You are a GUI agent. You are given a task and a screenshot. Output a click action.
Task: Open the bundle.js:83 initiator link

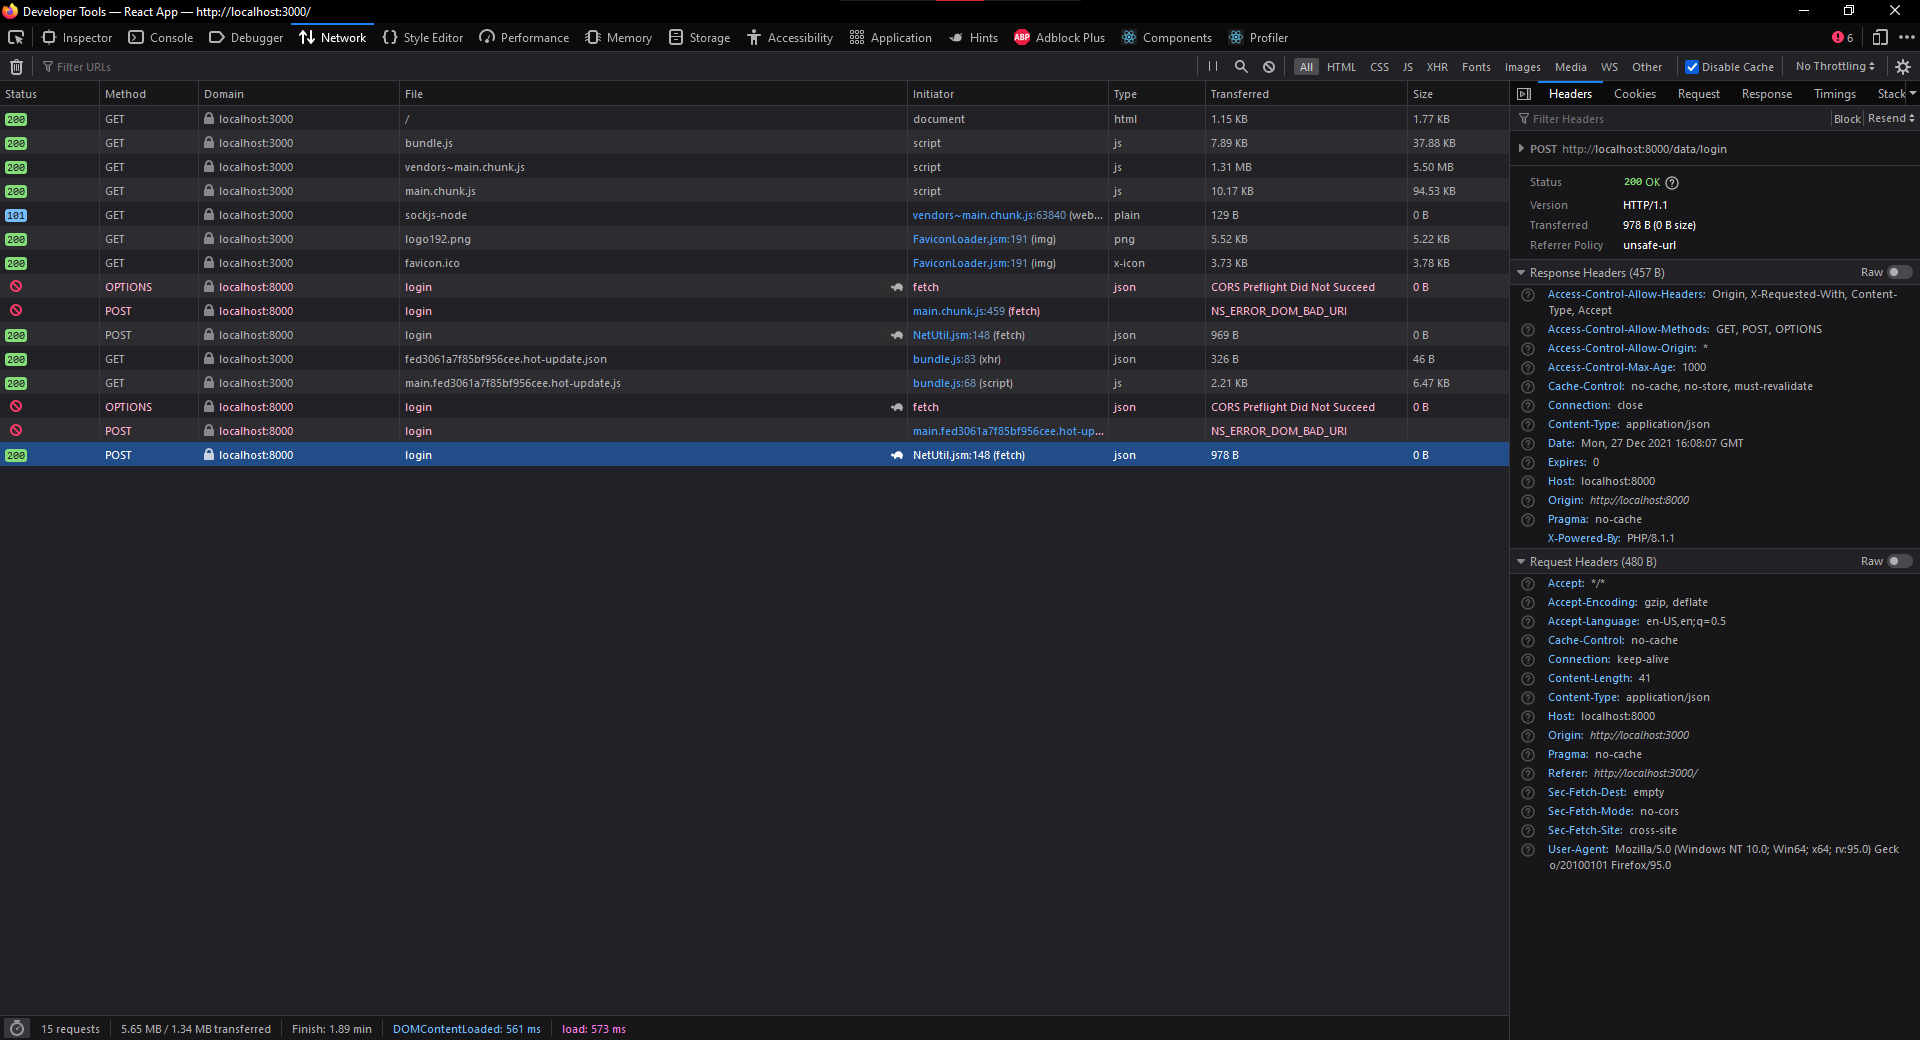point(944,359)
